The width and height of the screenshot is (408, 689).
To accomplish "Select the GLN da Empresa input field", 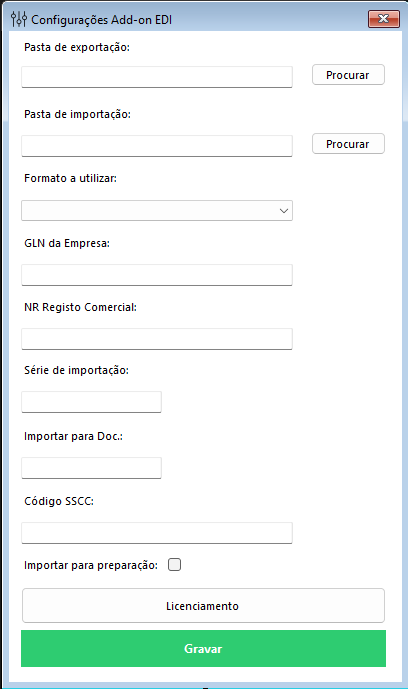I will pos(157,275).
